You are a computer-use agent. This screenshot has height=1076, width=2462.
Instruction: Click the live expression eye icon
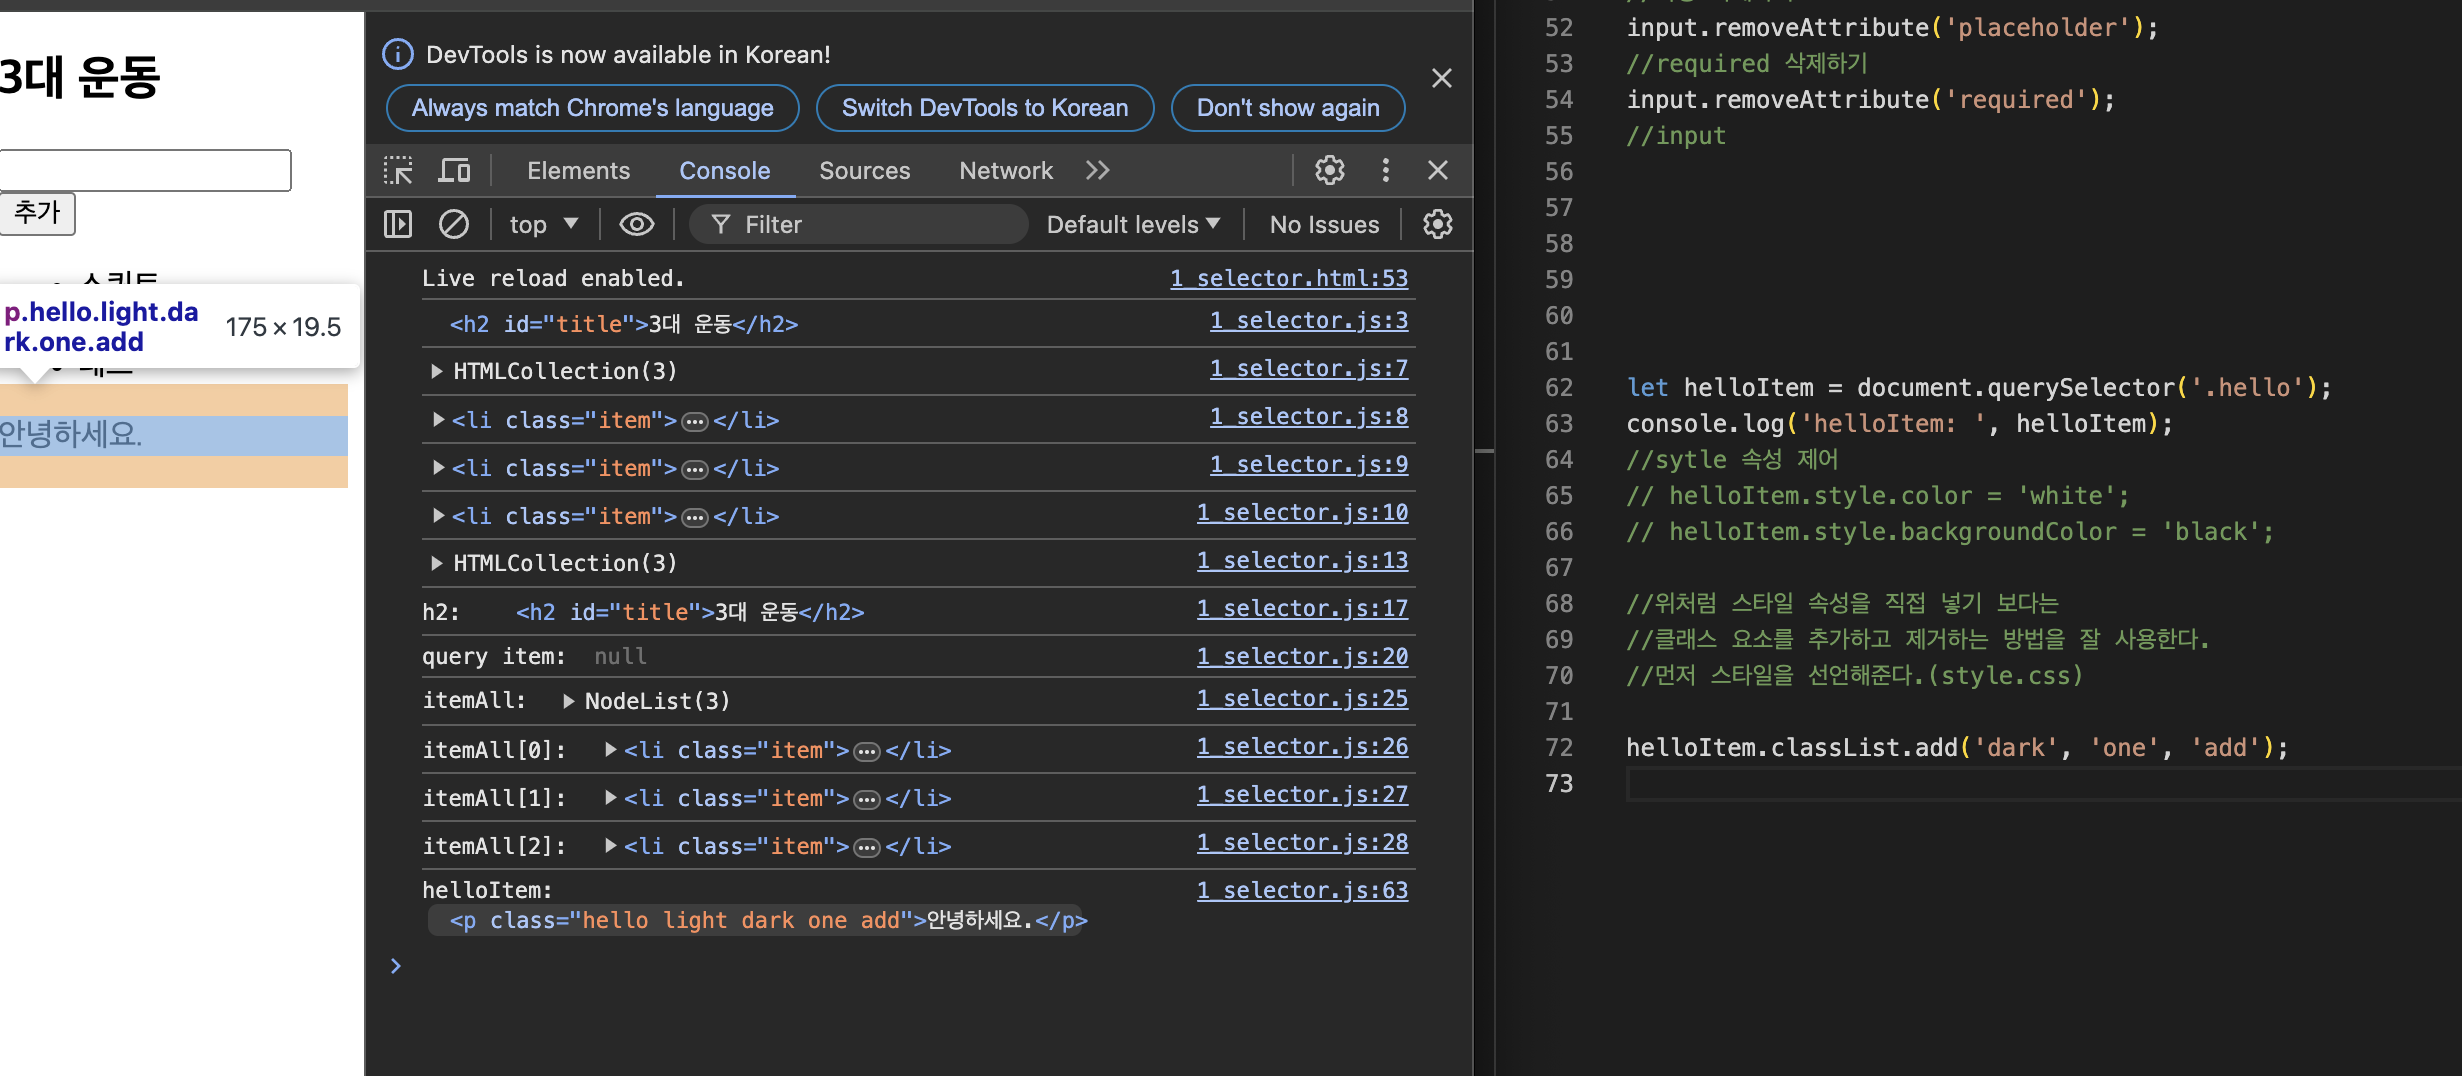(x=636, y=224)
